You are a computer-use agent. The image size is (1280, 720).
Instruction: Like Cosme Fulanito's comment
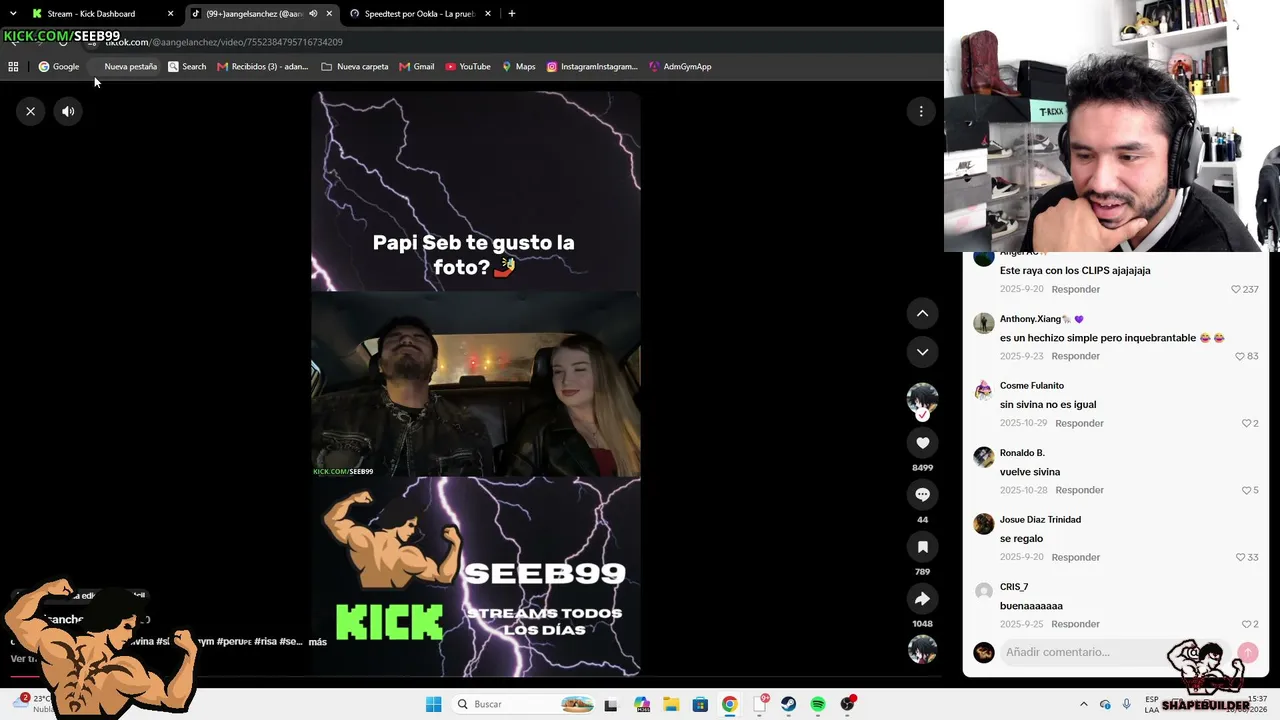coord(1249,423)
